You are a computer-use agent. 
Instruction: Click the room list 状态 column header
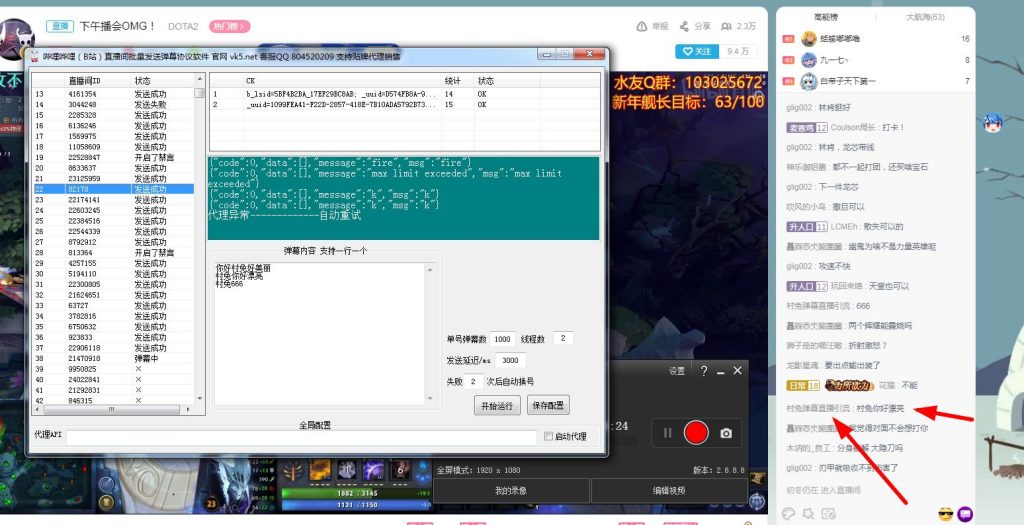[x=163, y=81]
